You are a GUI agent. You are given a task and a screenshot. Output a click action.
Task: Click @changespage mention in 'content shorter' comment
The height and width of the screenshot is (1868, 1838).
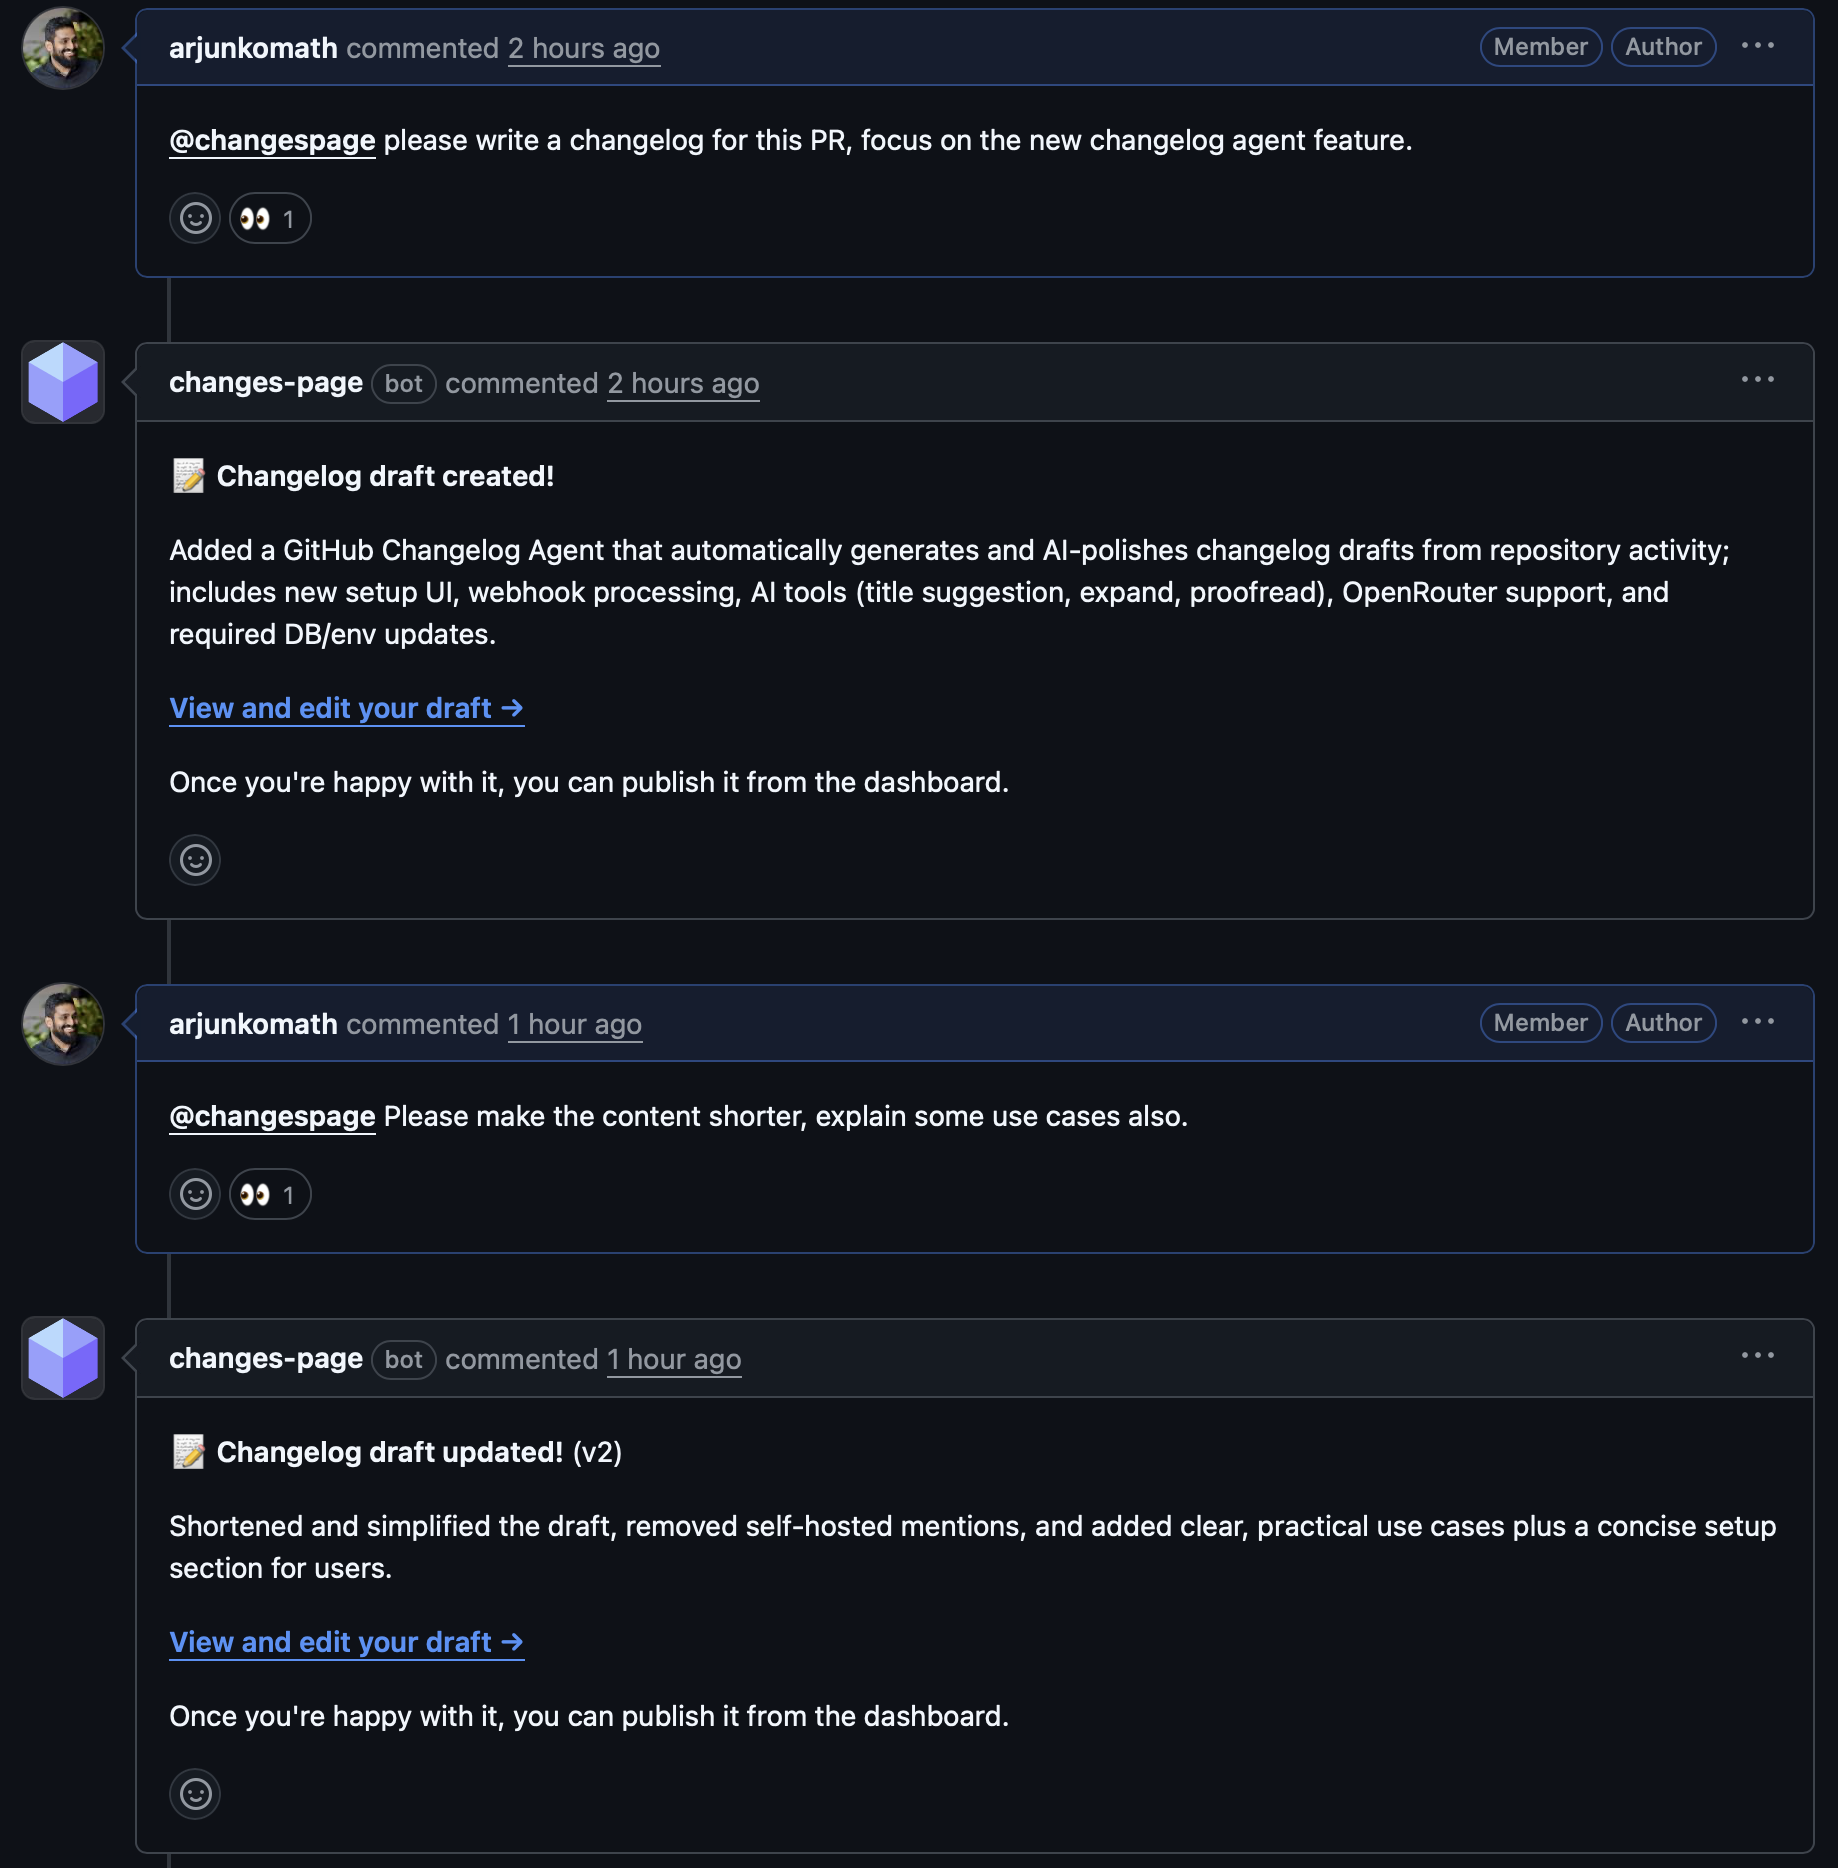pos(272,1116)
